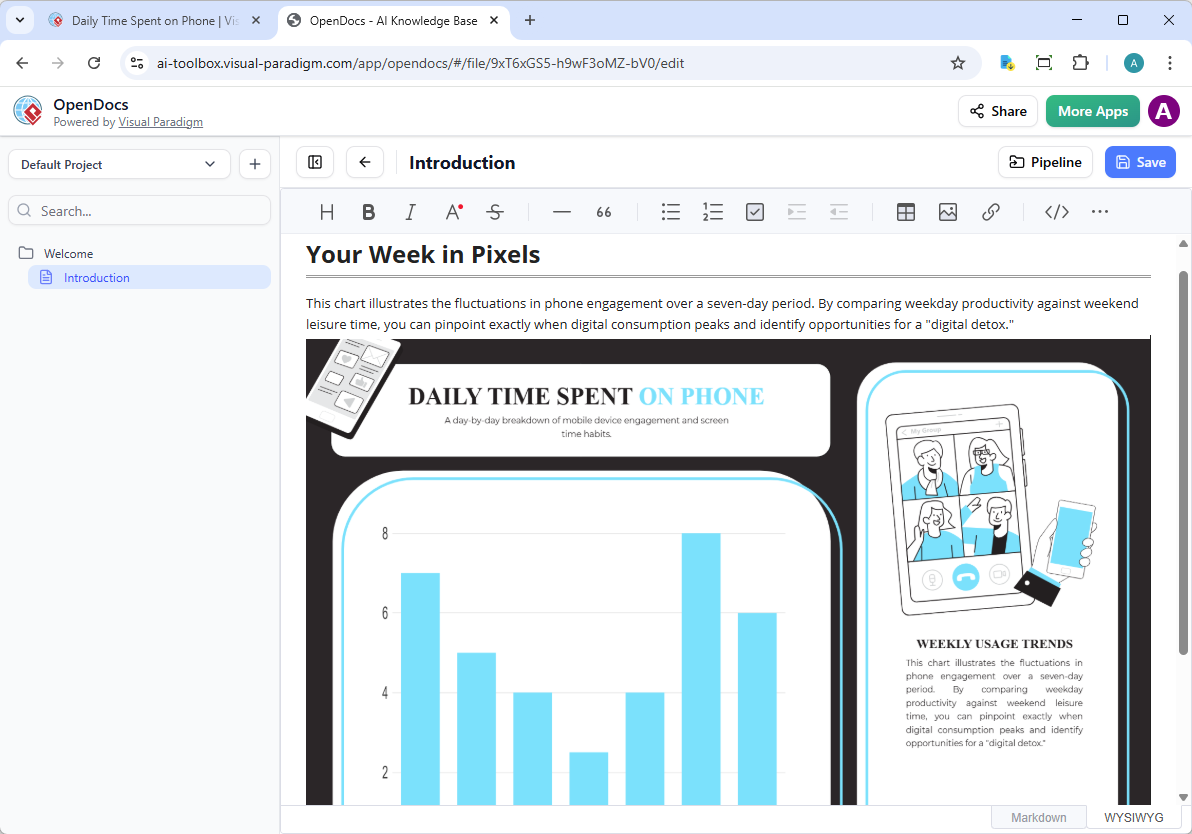This screenshot has width=1192, height=834.
Task: Insert an image using toolbar icon
Action: (948, 212)
